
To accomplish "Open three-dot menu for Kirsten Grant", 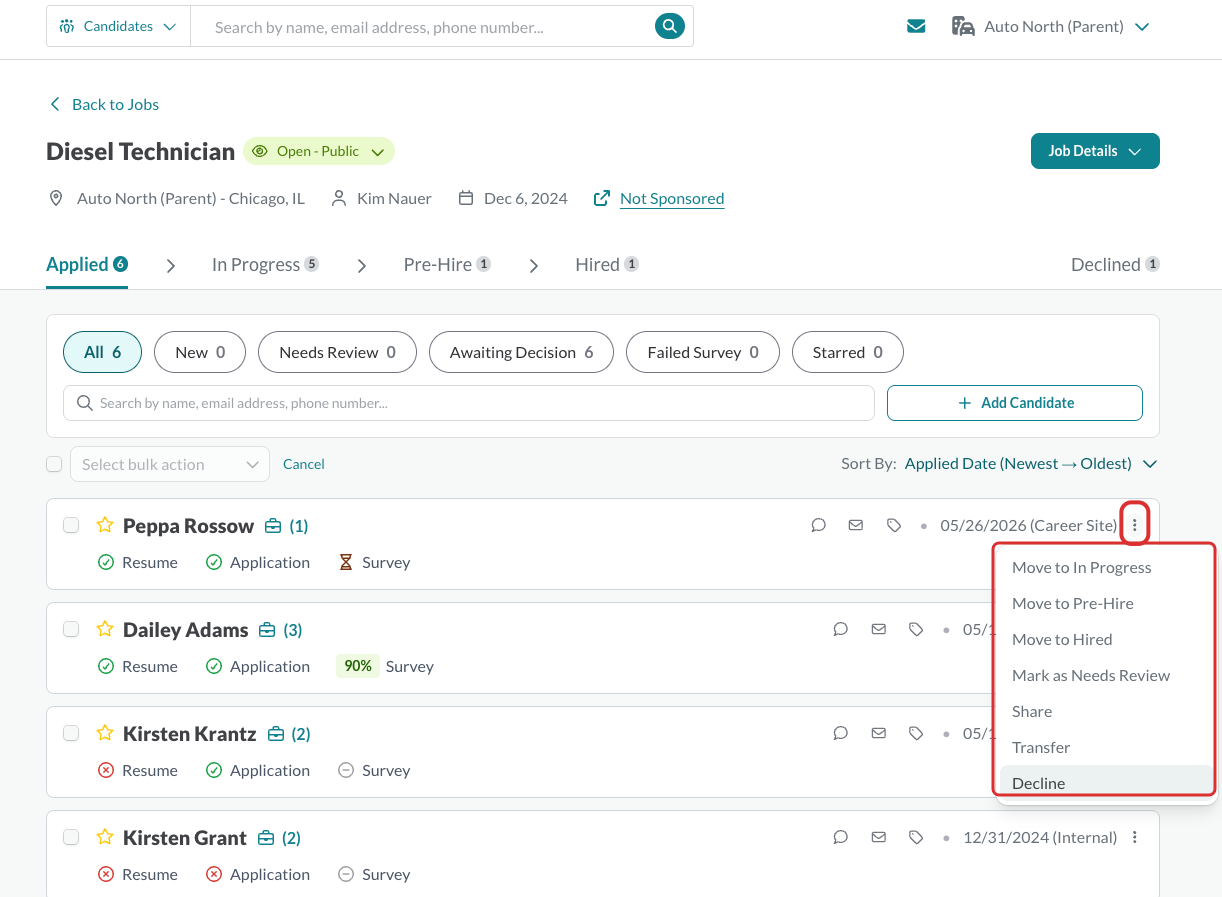I will [1134, 837].
